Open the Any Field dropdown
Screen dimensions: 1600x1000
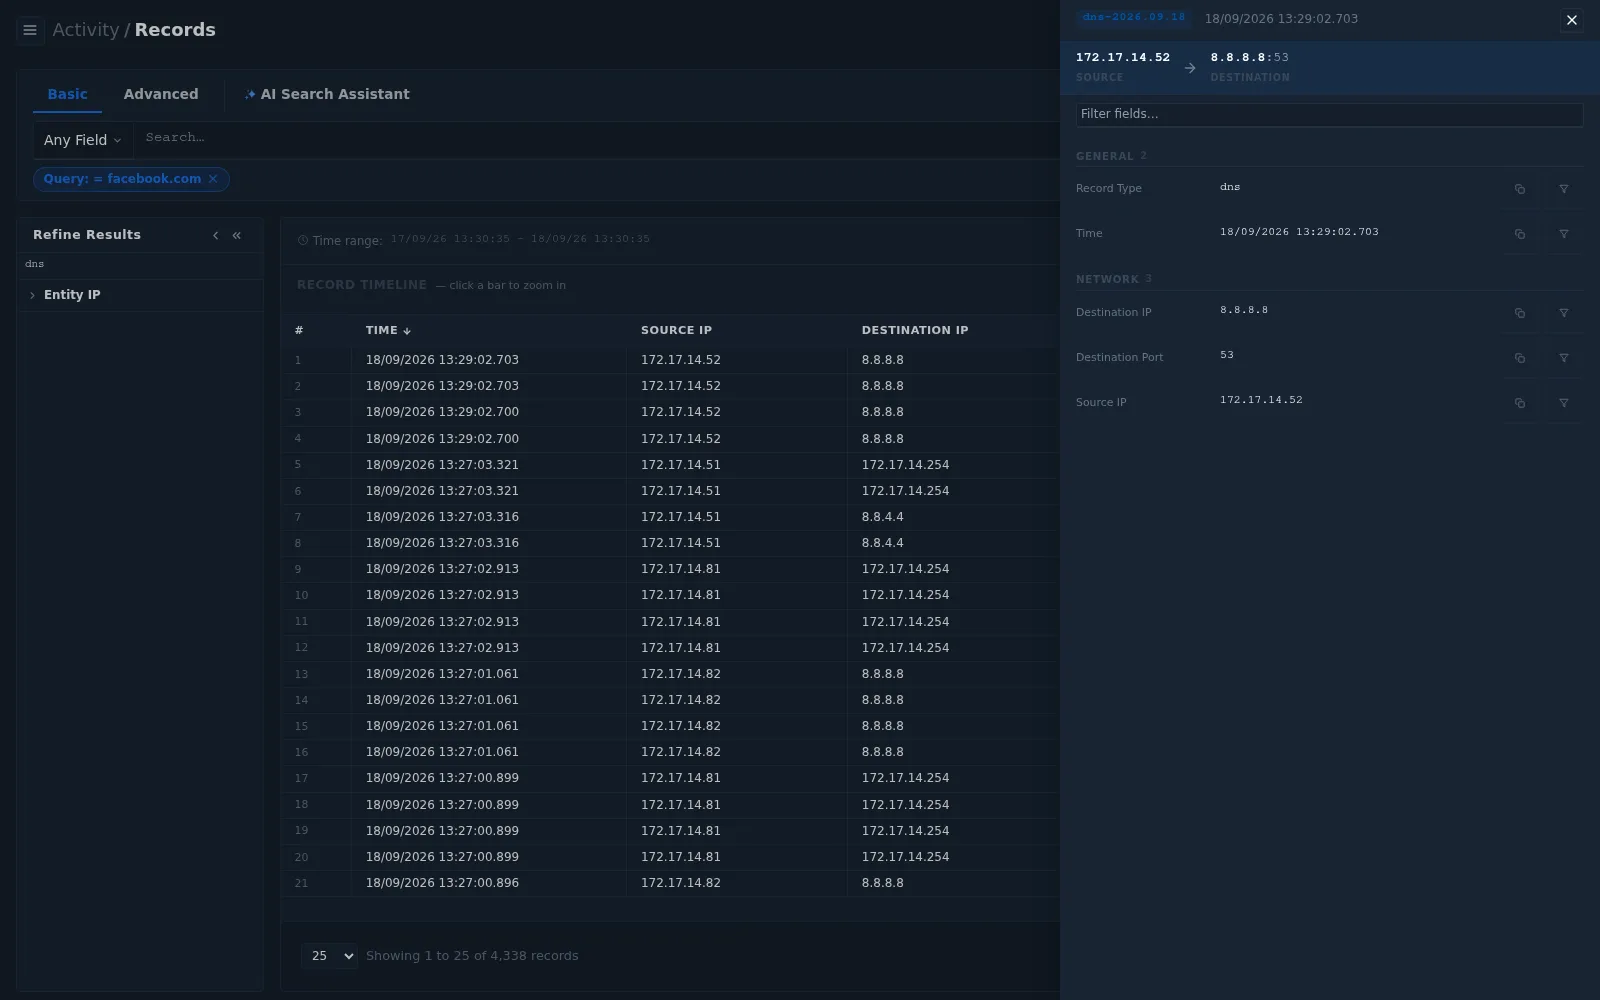tap(82, 140)
